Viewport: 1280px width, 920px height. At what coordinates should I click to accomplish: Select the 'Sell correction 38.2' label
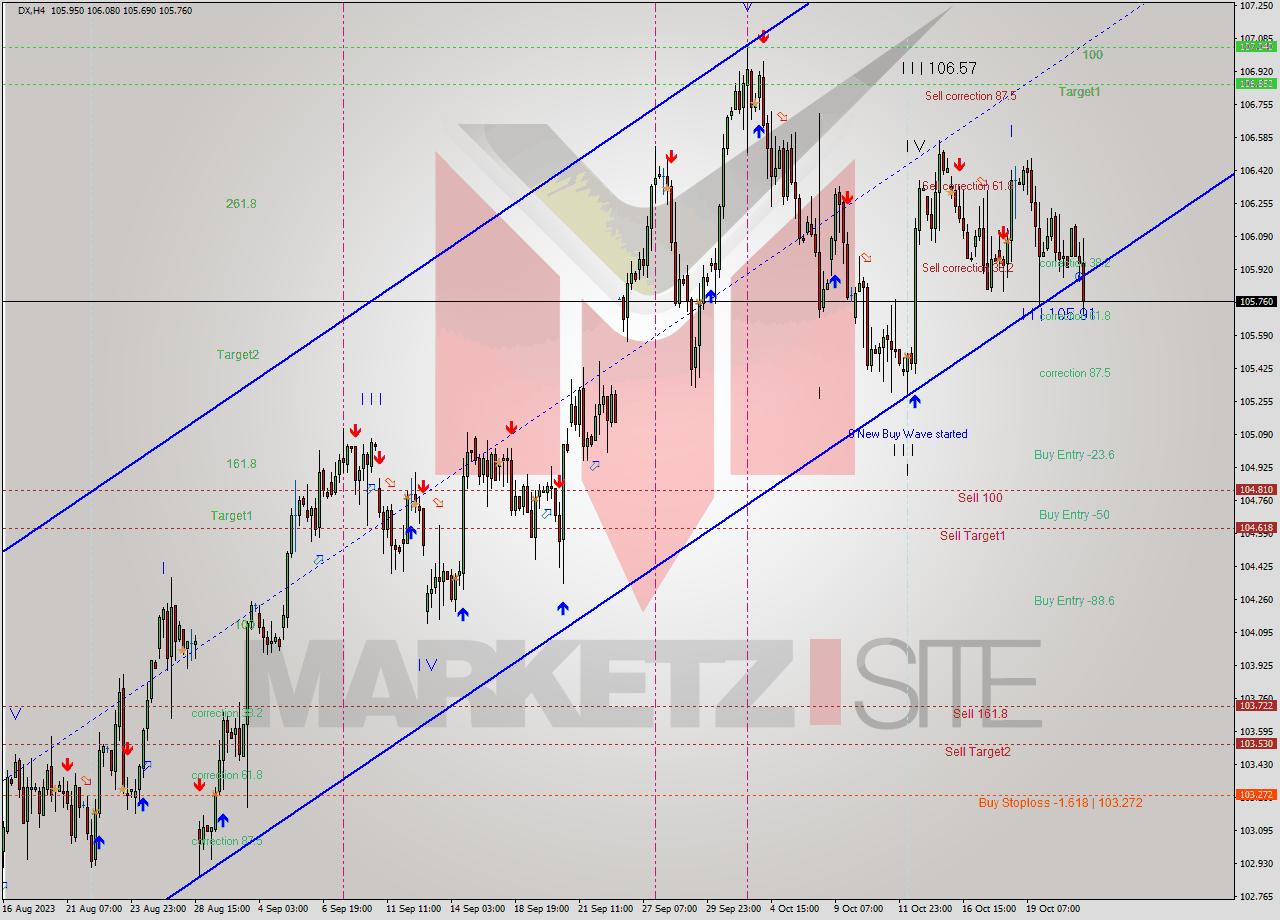[967, 268]
